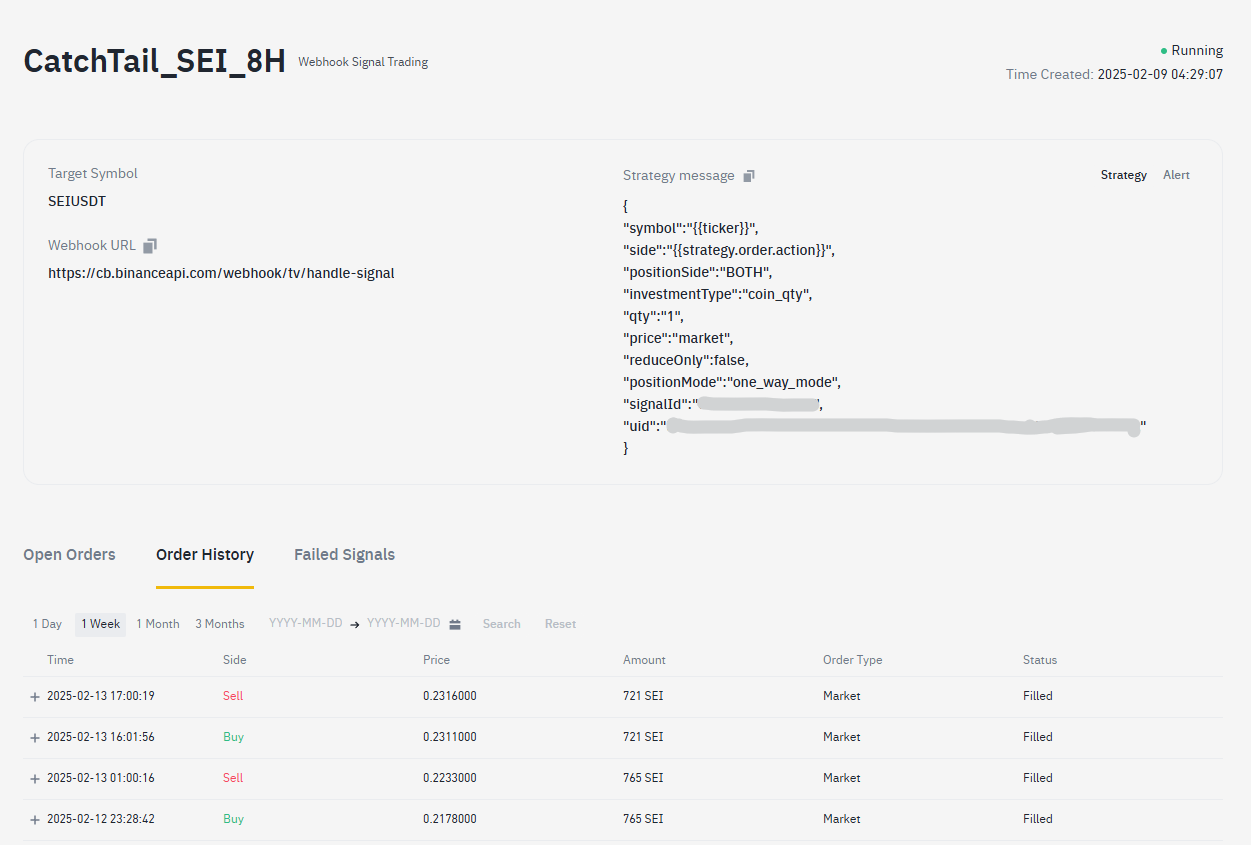This screenshot has height=845, width=1251.
Task: Expand order row from 2025-02-12 23:28:42
Action: [x=35, y=820]
